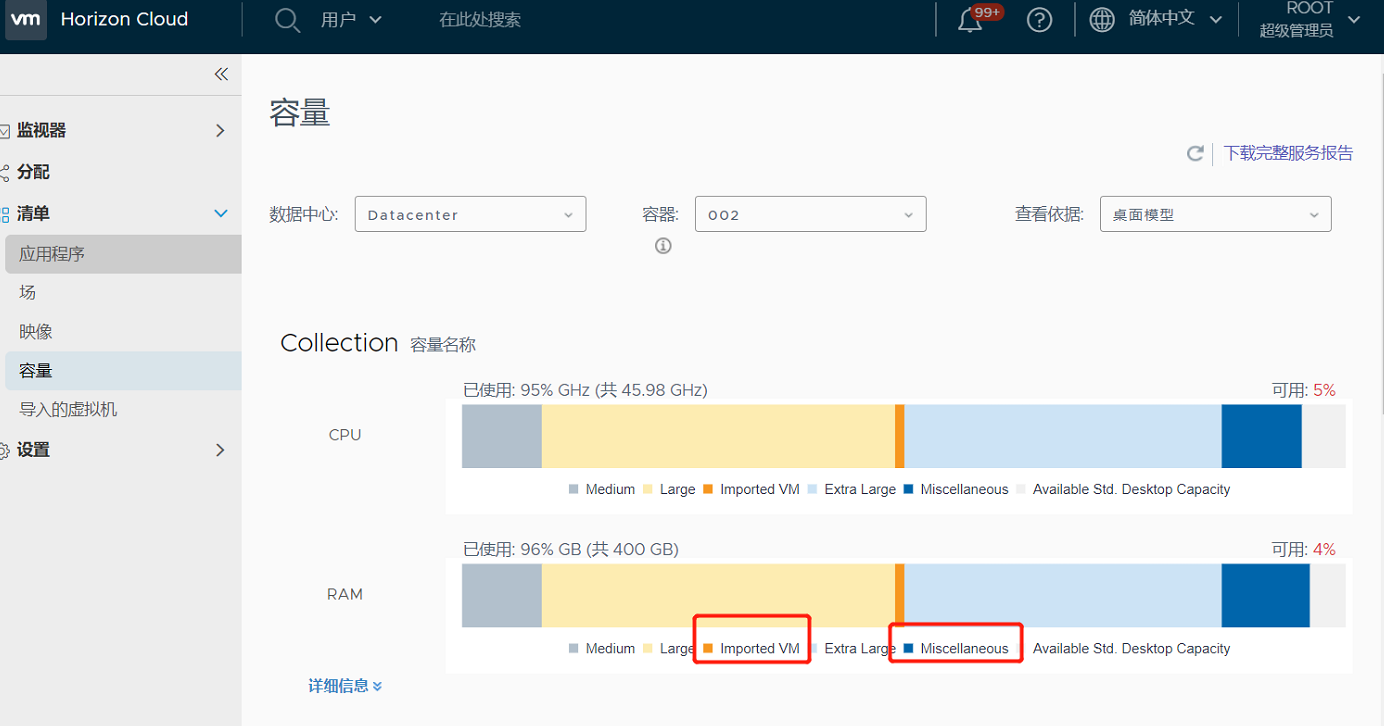The image size is (1384, 726).
Task: Open the 查看依据 桌面模型 dropdown
Action: point(1216,214)
